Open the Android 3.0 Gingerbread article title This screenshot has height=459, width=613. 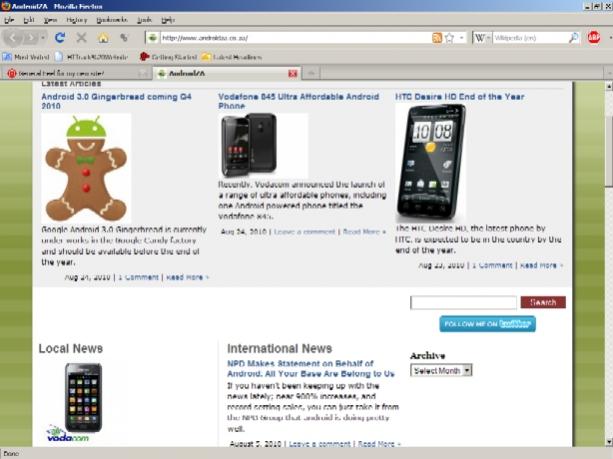(x=116, y=101)
